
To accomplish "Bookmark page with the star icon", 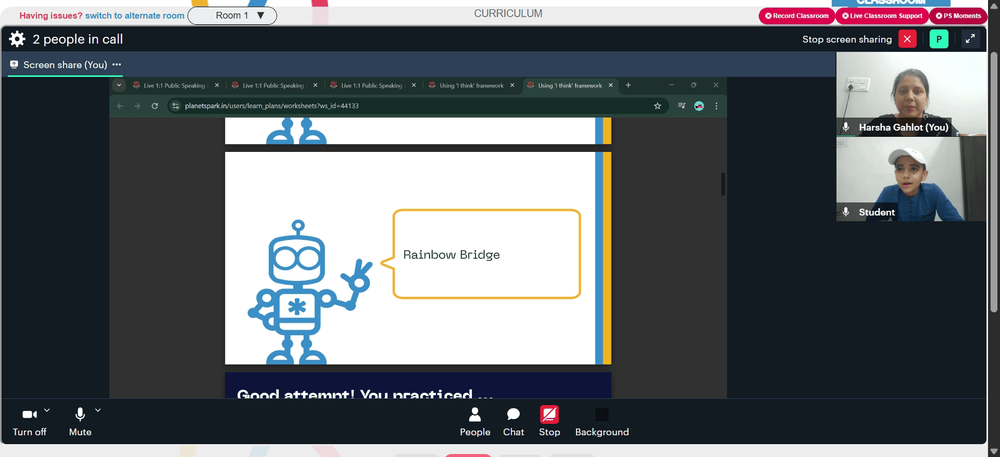I will click(x=658, y=106).
